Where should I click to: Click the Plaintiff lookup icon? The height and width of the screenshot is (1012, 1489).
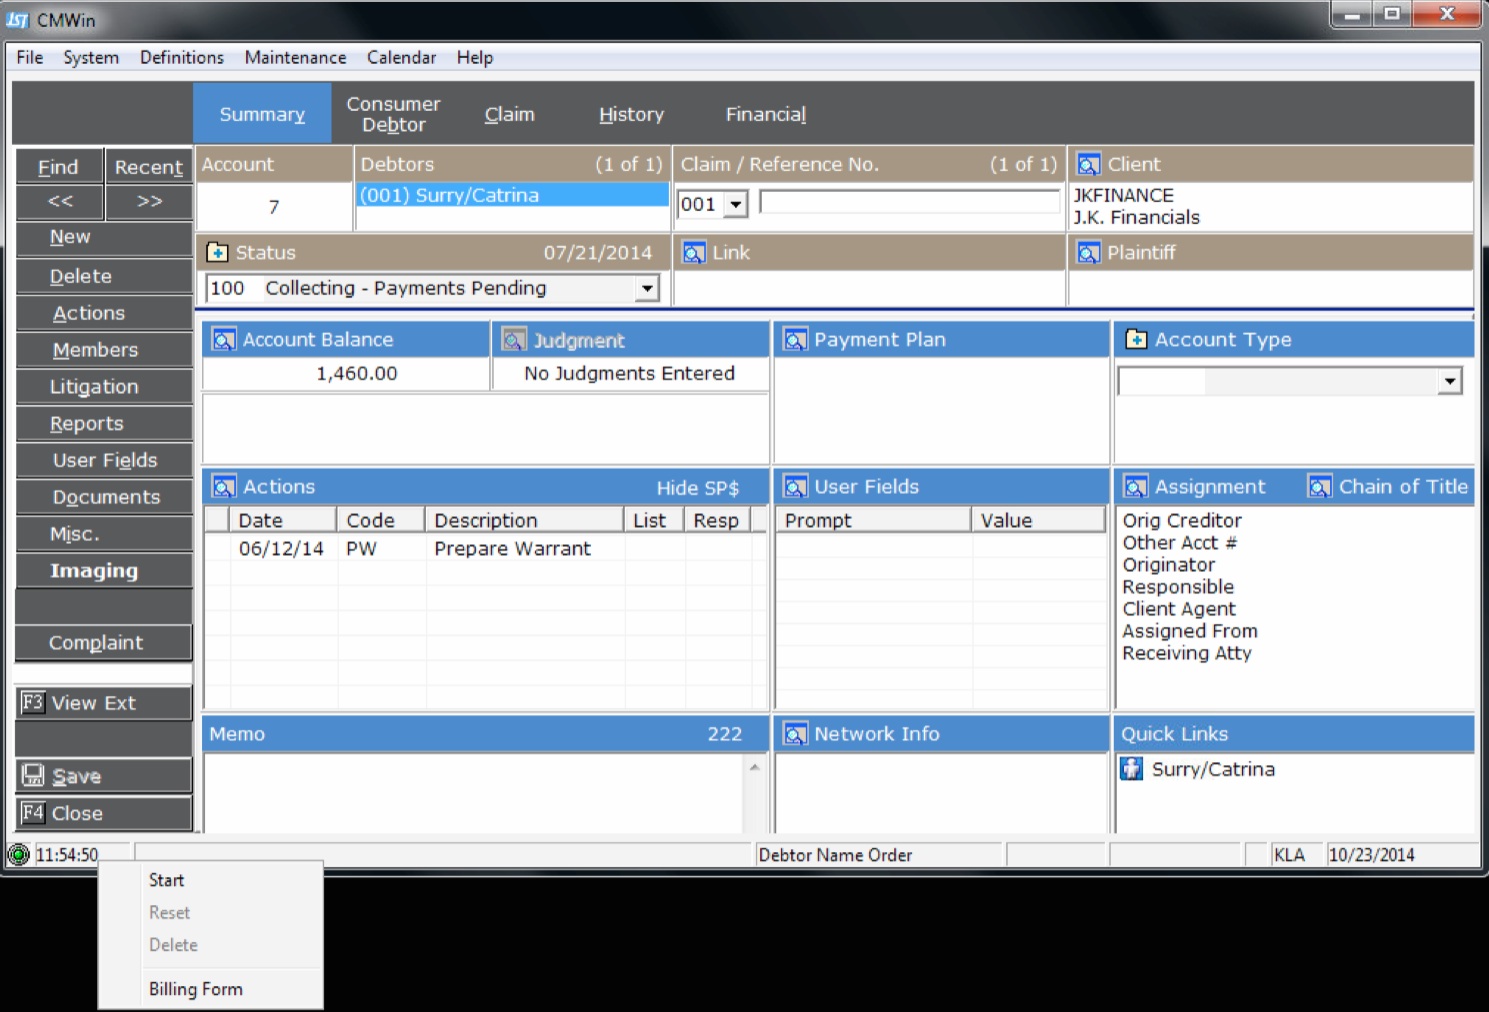click(1088, 253)
